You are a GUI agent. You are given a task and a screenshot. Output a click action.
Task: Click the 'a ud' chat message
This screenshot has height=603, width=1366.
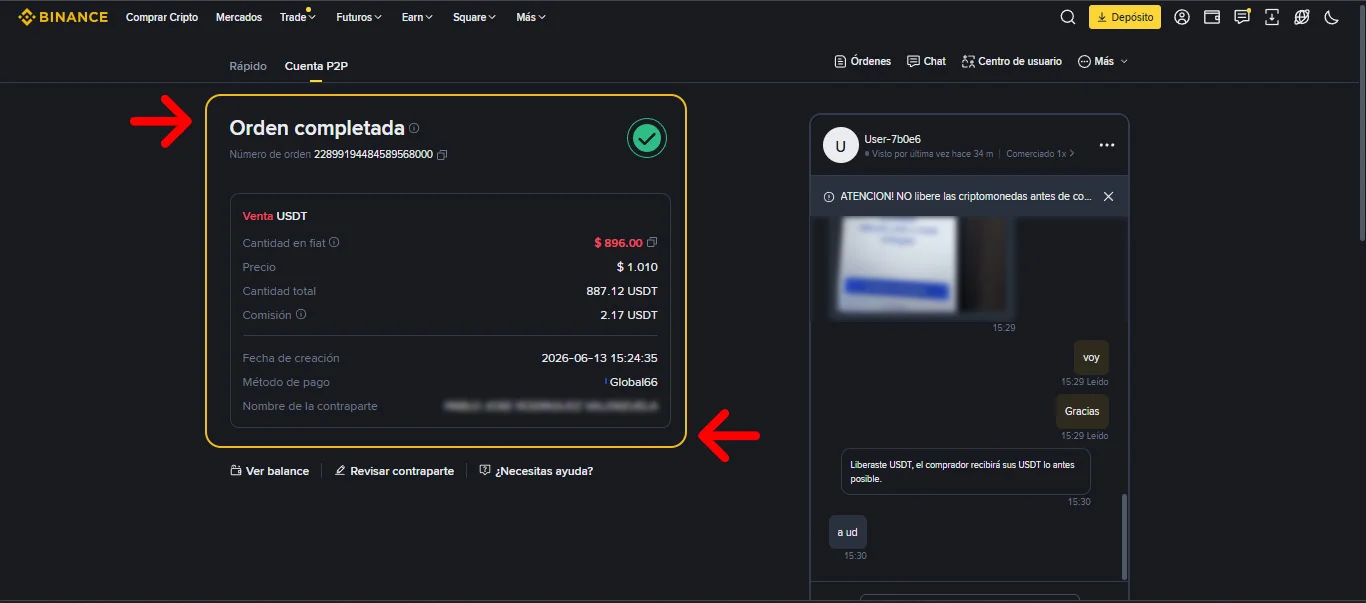click(848, 532)
